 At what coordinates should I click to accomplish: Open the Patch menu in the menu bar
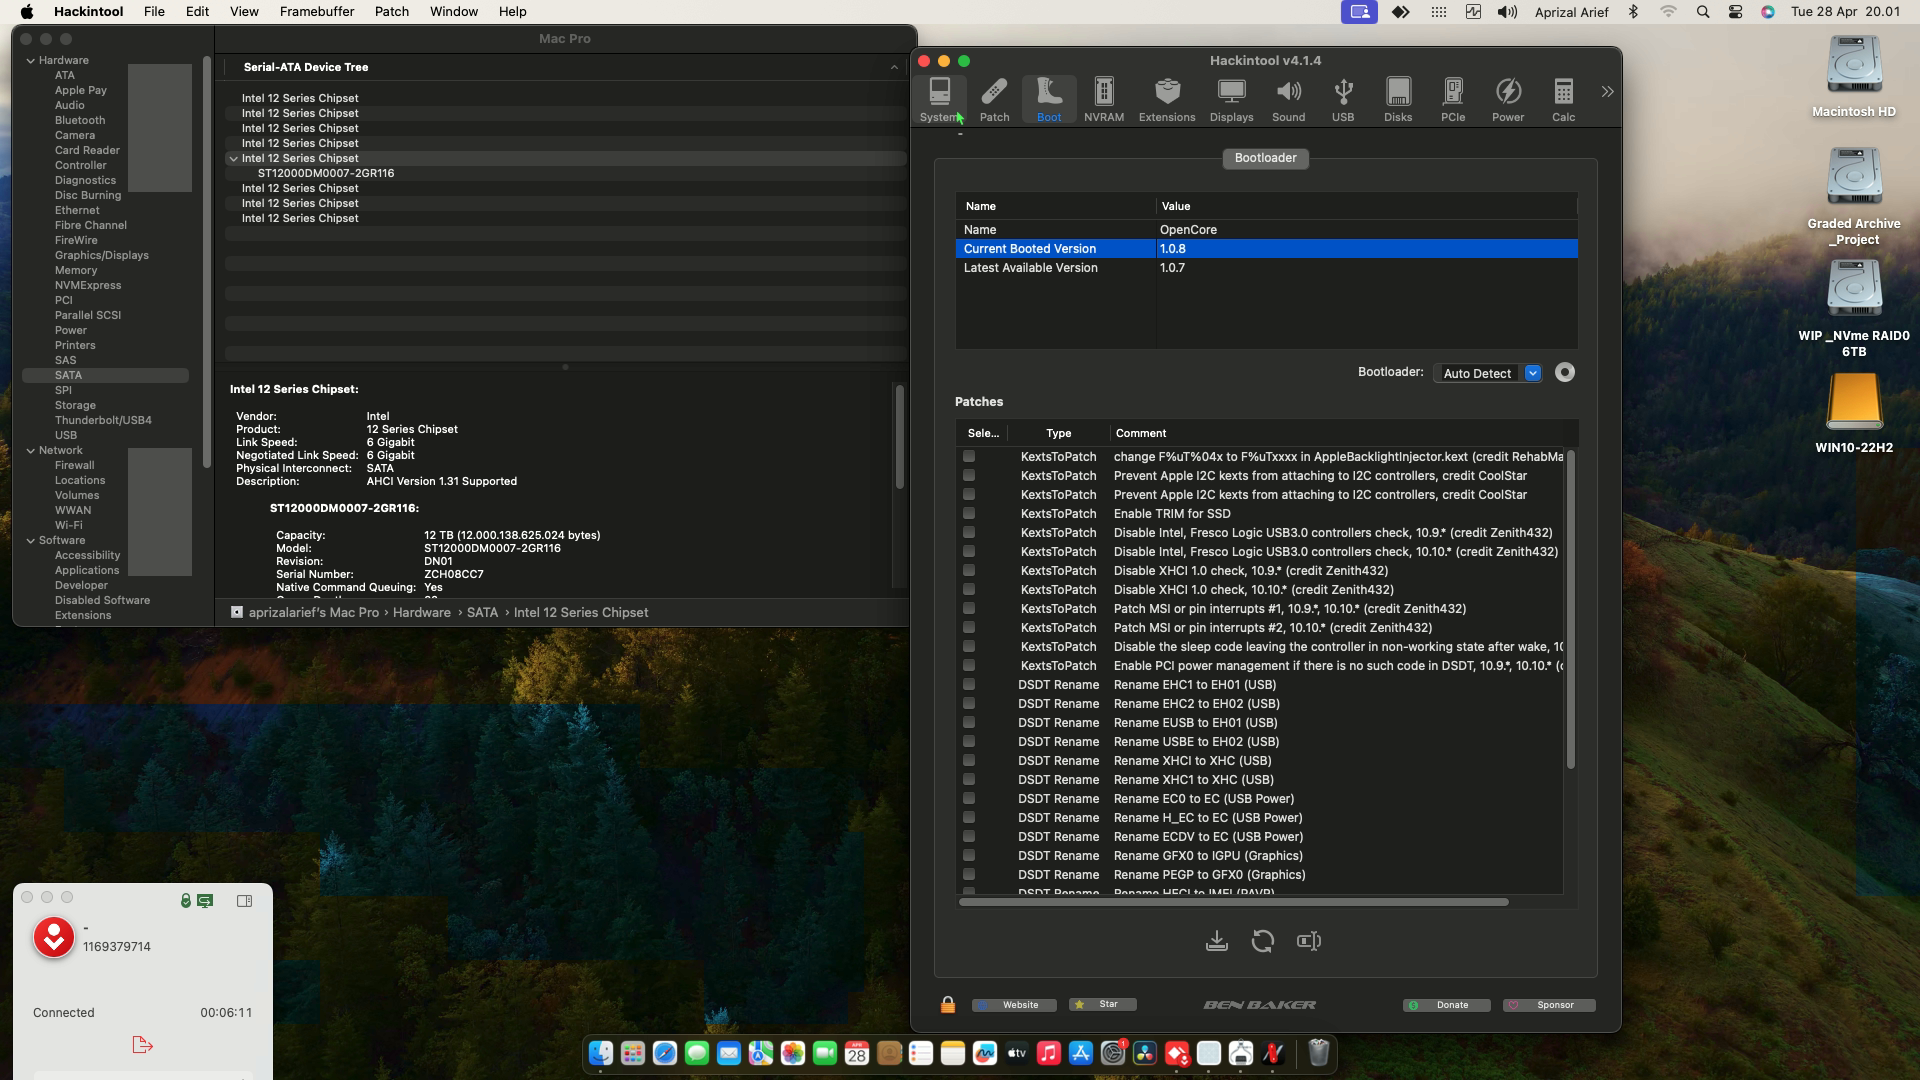392,12
